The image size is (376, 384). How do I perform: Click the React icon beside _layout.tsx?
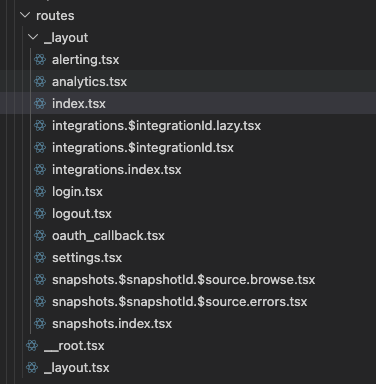coord(32,368)
